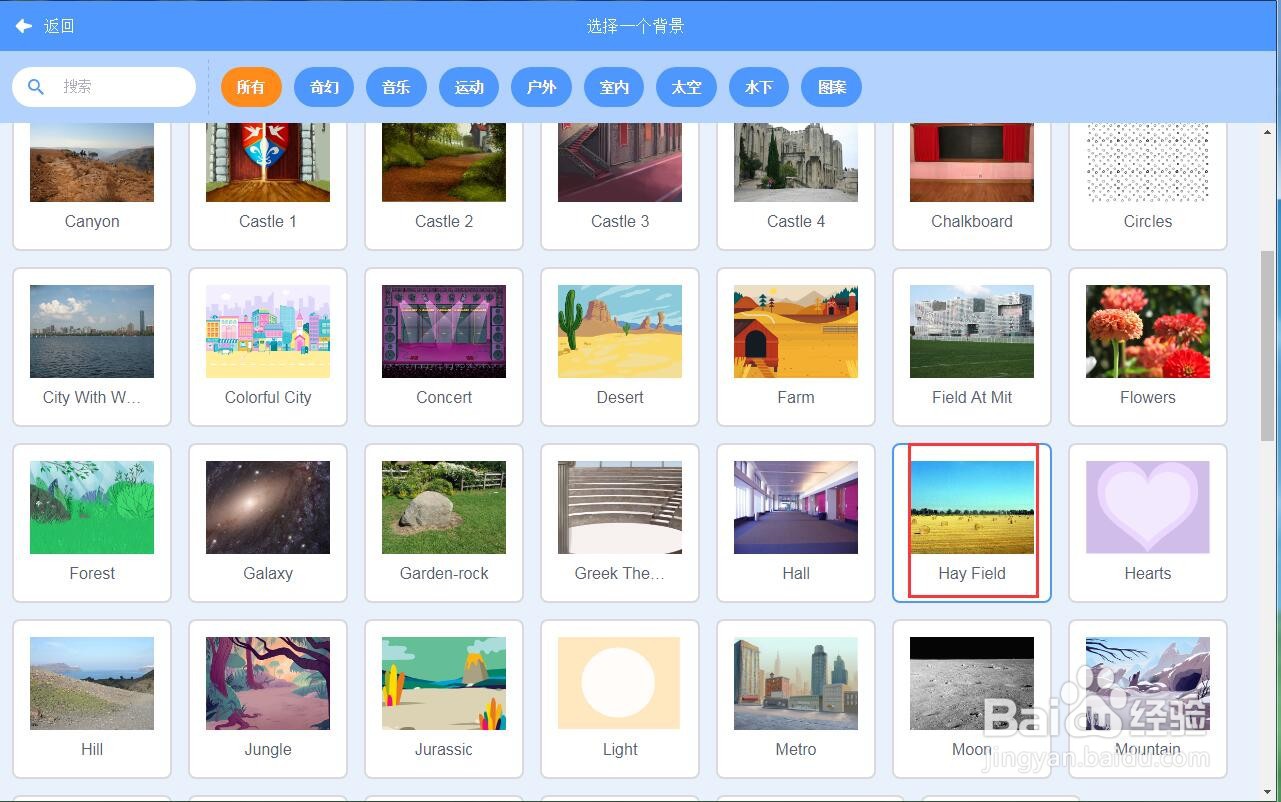Select the Forest backdrop
This screenshot has width=1281, height=802.
pos(92,523)
